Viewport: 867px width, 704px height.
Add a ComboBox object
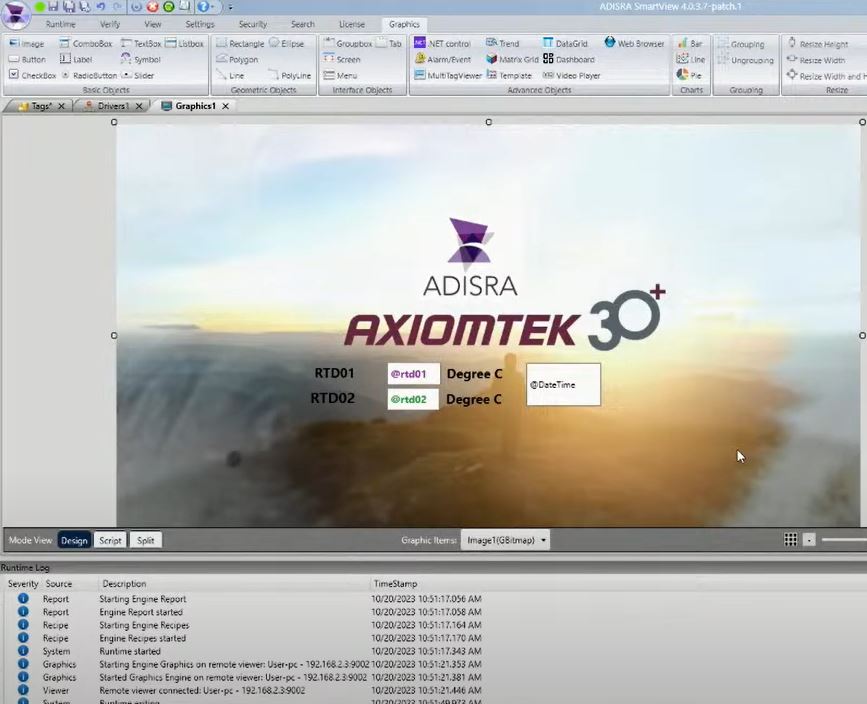86,43
